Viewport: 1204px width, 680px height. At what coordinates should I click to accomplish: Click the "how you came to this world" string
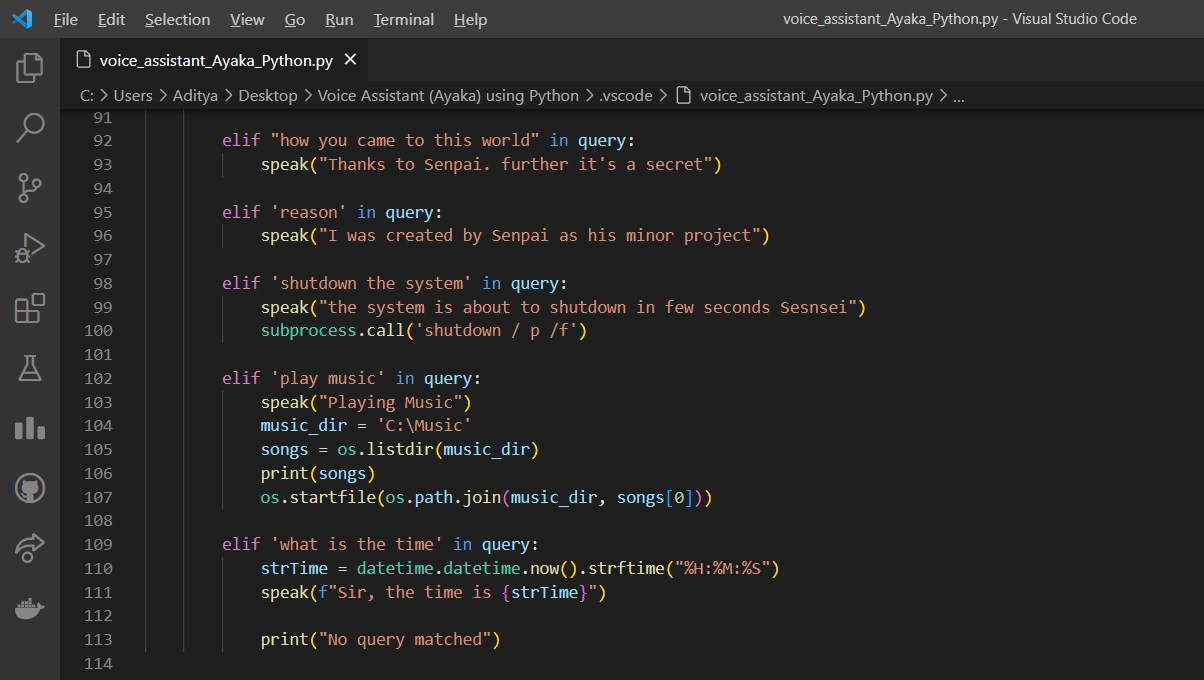[x=405, y=141]
